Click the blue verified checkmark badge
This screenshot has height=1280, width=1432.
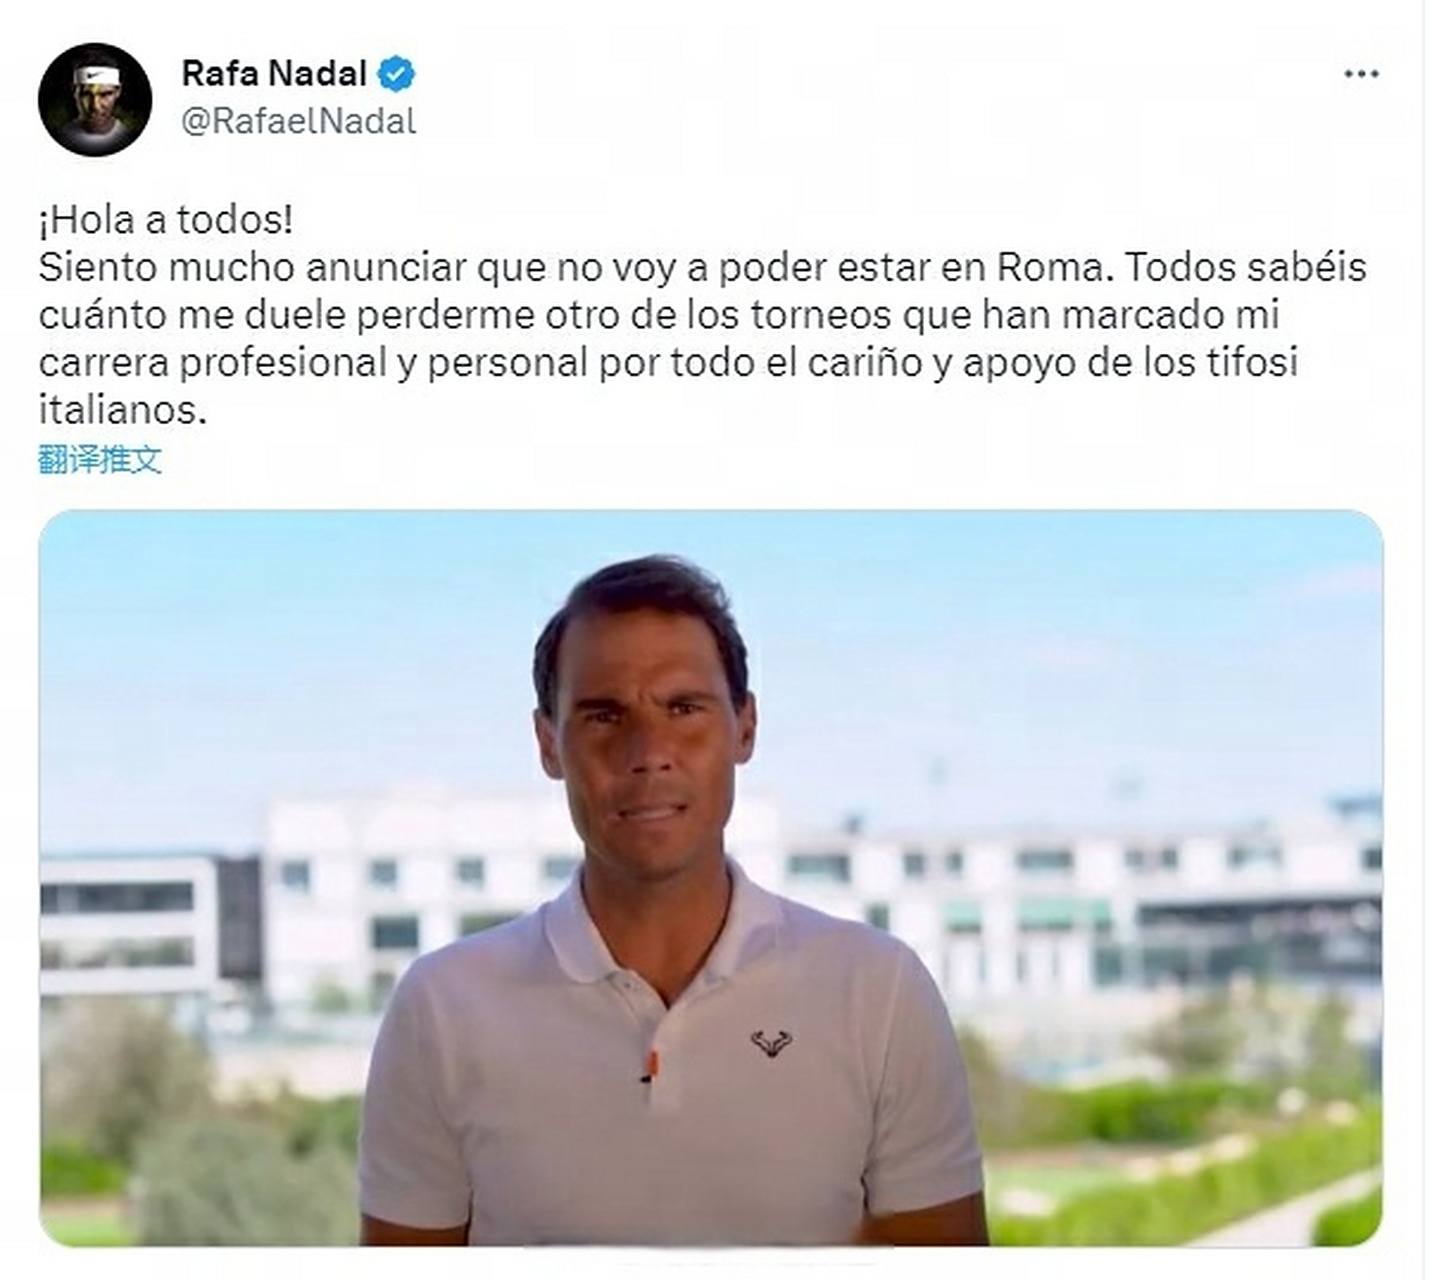397,73
